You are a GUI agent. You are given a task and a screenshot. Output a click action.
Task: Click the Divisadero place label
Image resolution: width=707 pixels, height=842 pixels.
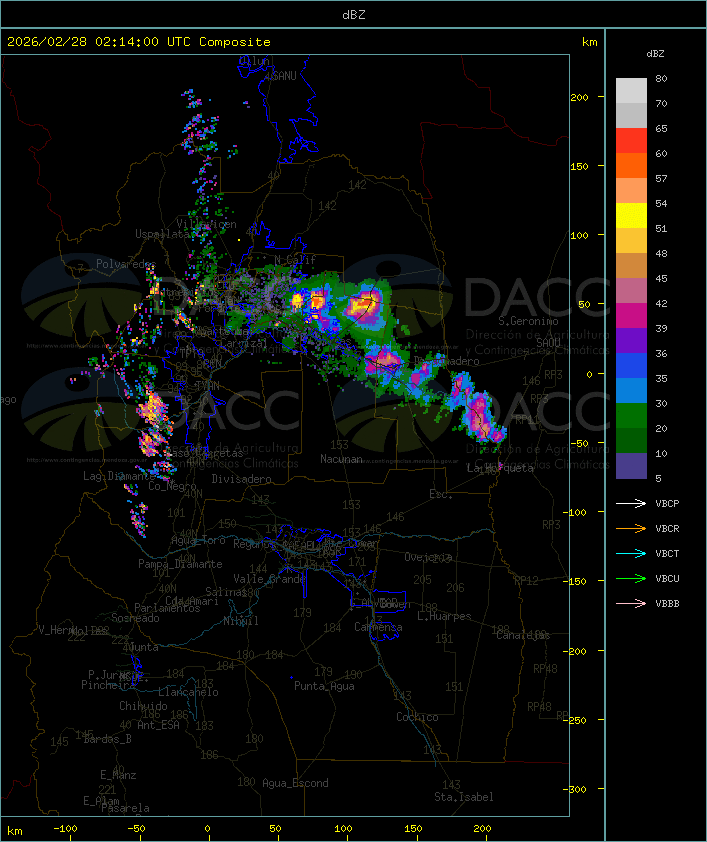click(x=242, y=479)
